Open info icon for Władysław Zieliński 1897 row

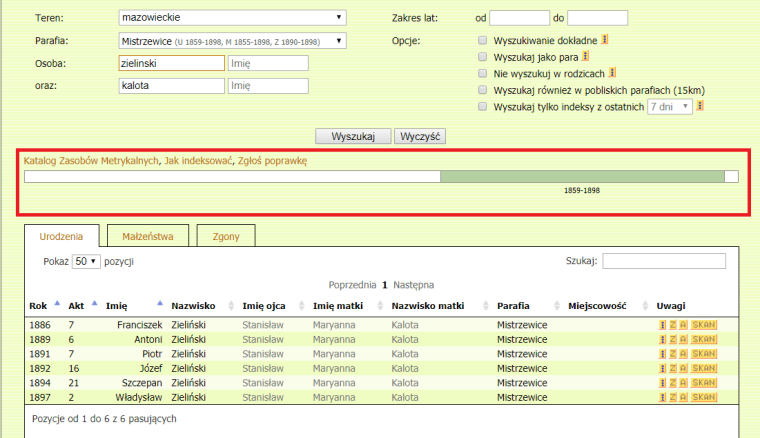pyautogui.click(x=662, y=398)
